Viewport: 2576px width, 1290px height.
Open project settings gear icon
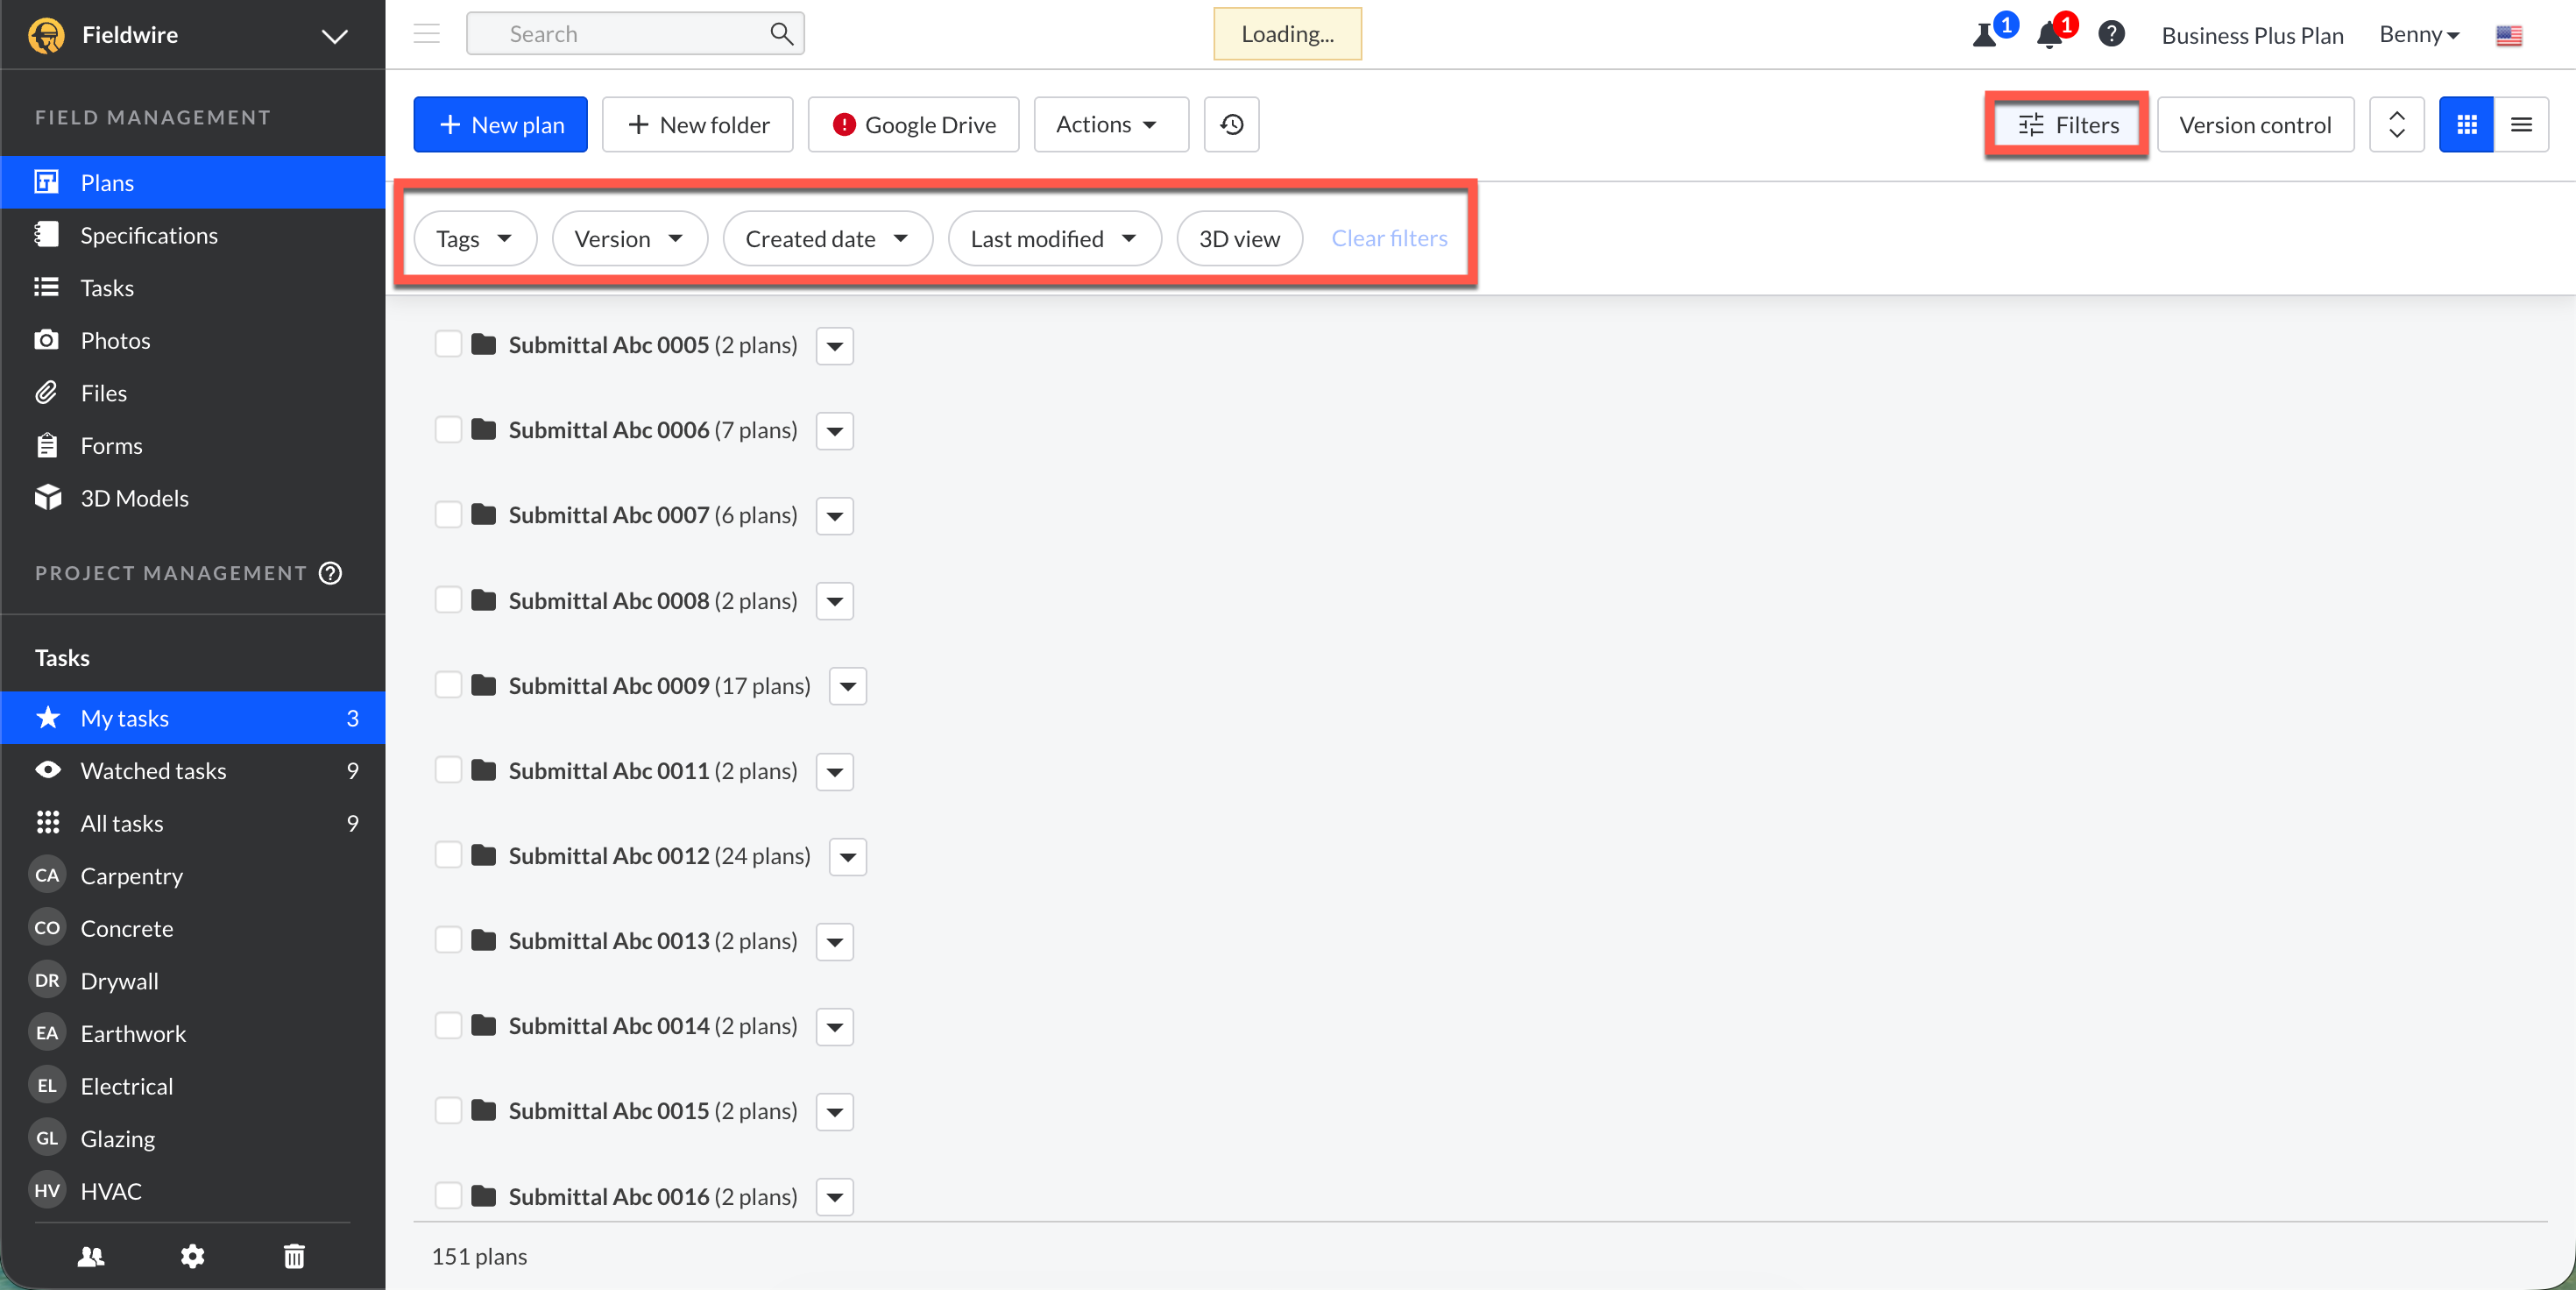[192, 1256]
